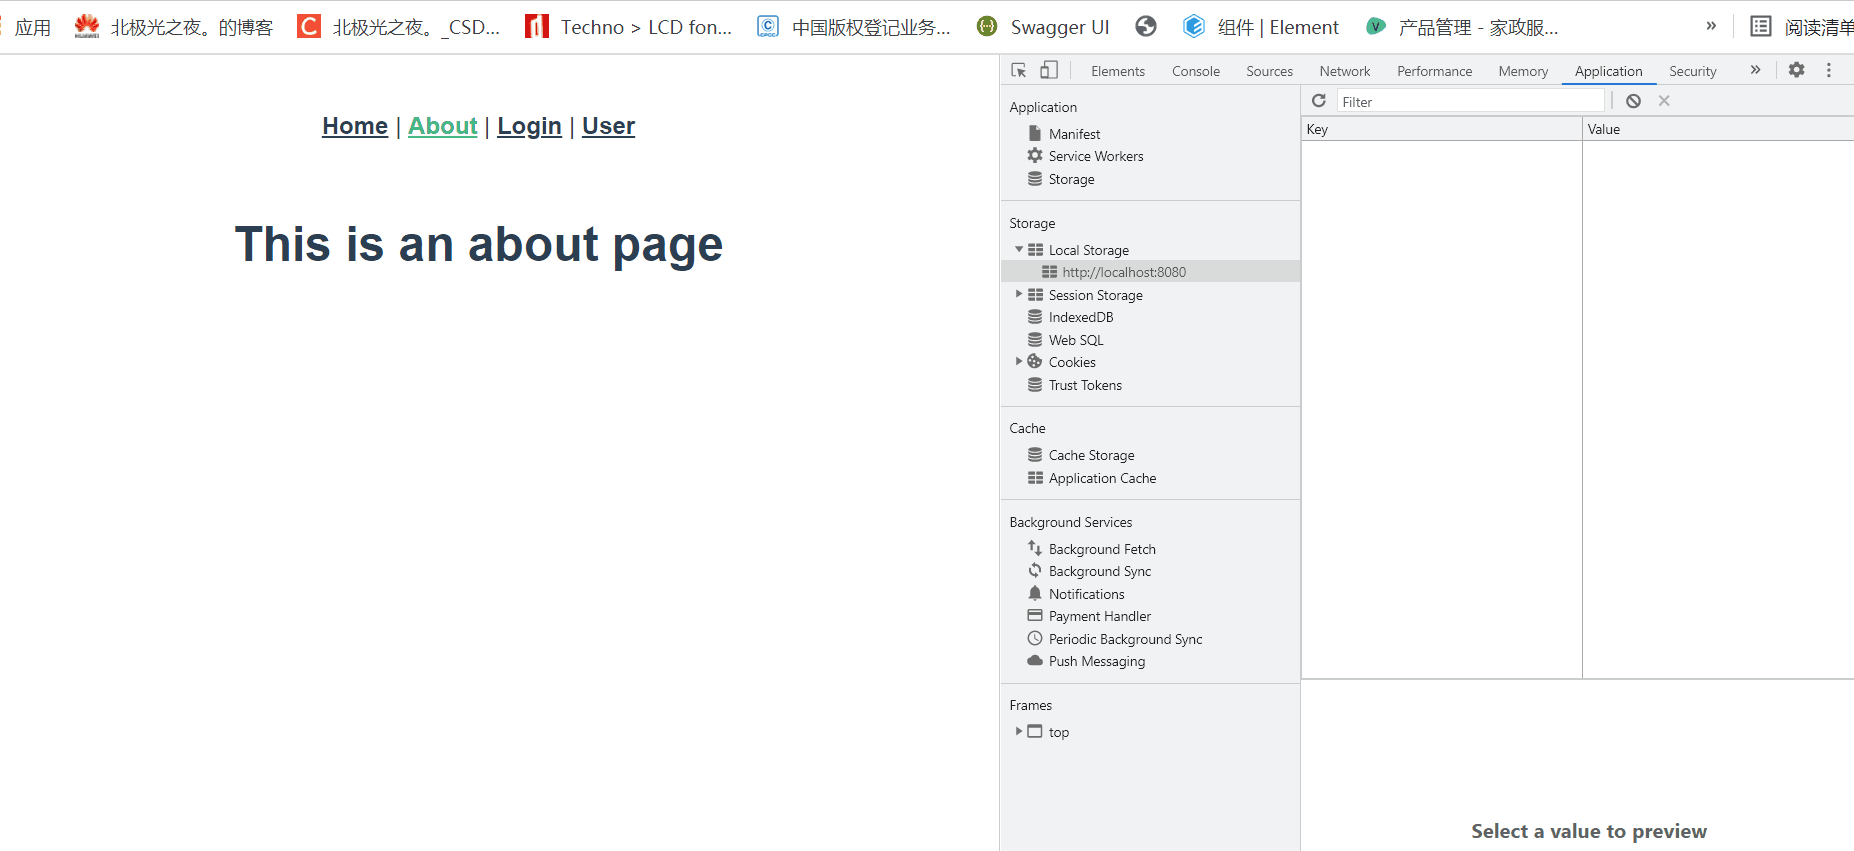Image resolution: width=1854 pixels, height=851 pixels.
Task: Open the 中国版权登记业务 bookmark
Action: pyautogui.click(x=854, y=27)
